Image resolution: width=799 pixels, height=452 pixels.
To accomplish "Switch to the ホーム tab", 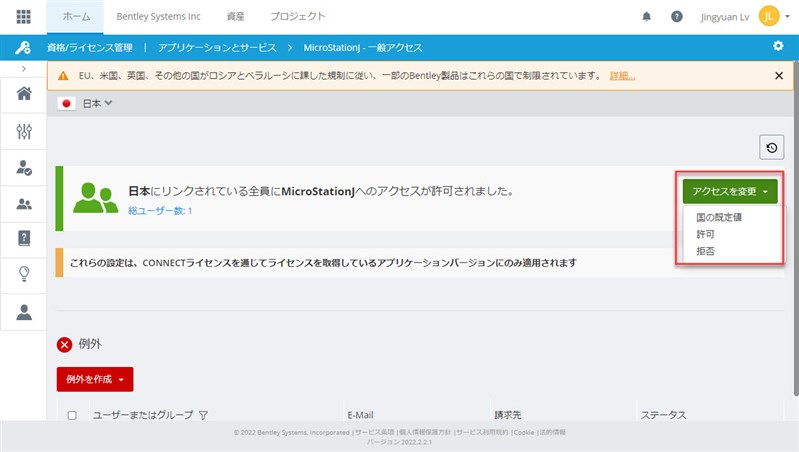I will [x=76, y=17].
